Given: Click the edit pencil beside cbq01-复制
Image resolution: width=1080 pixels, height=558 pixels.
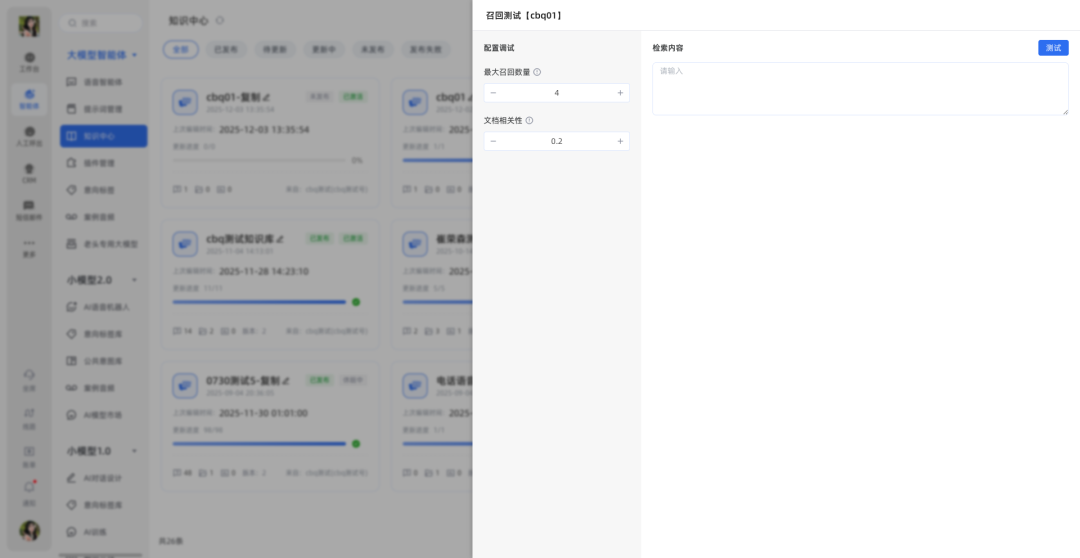Looking at the screenshot, I should [x=267, y=98].
